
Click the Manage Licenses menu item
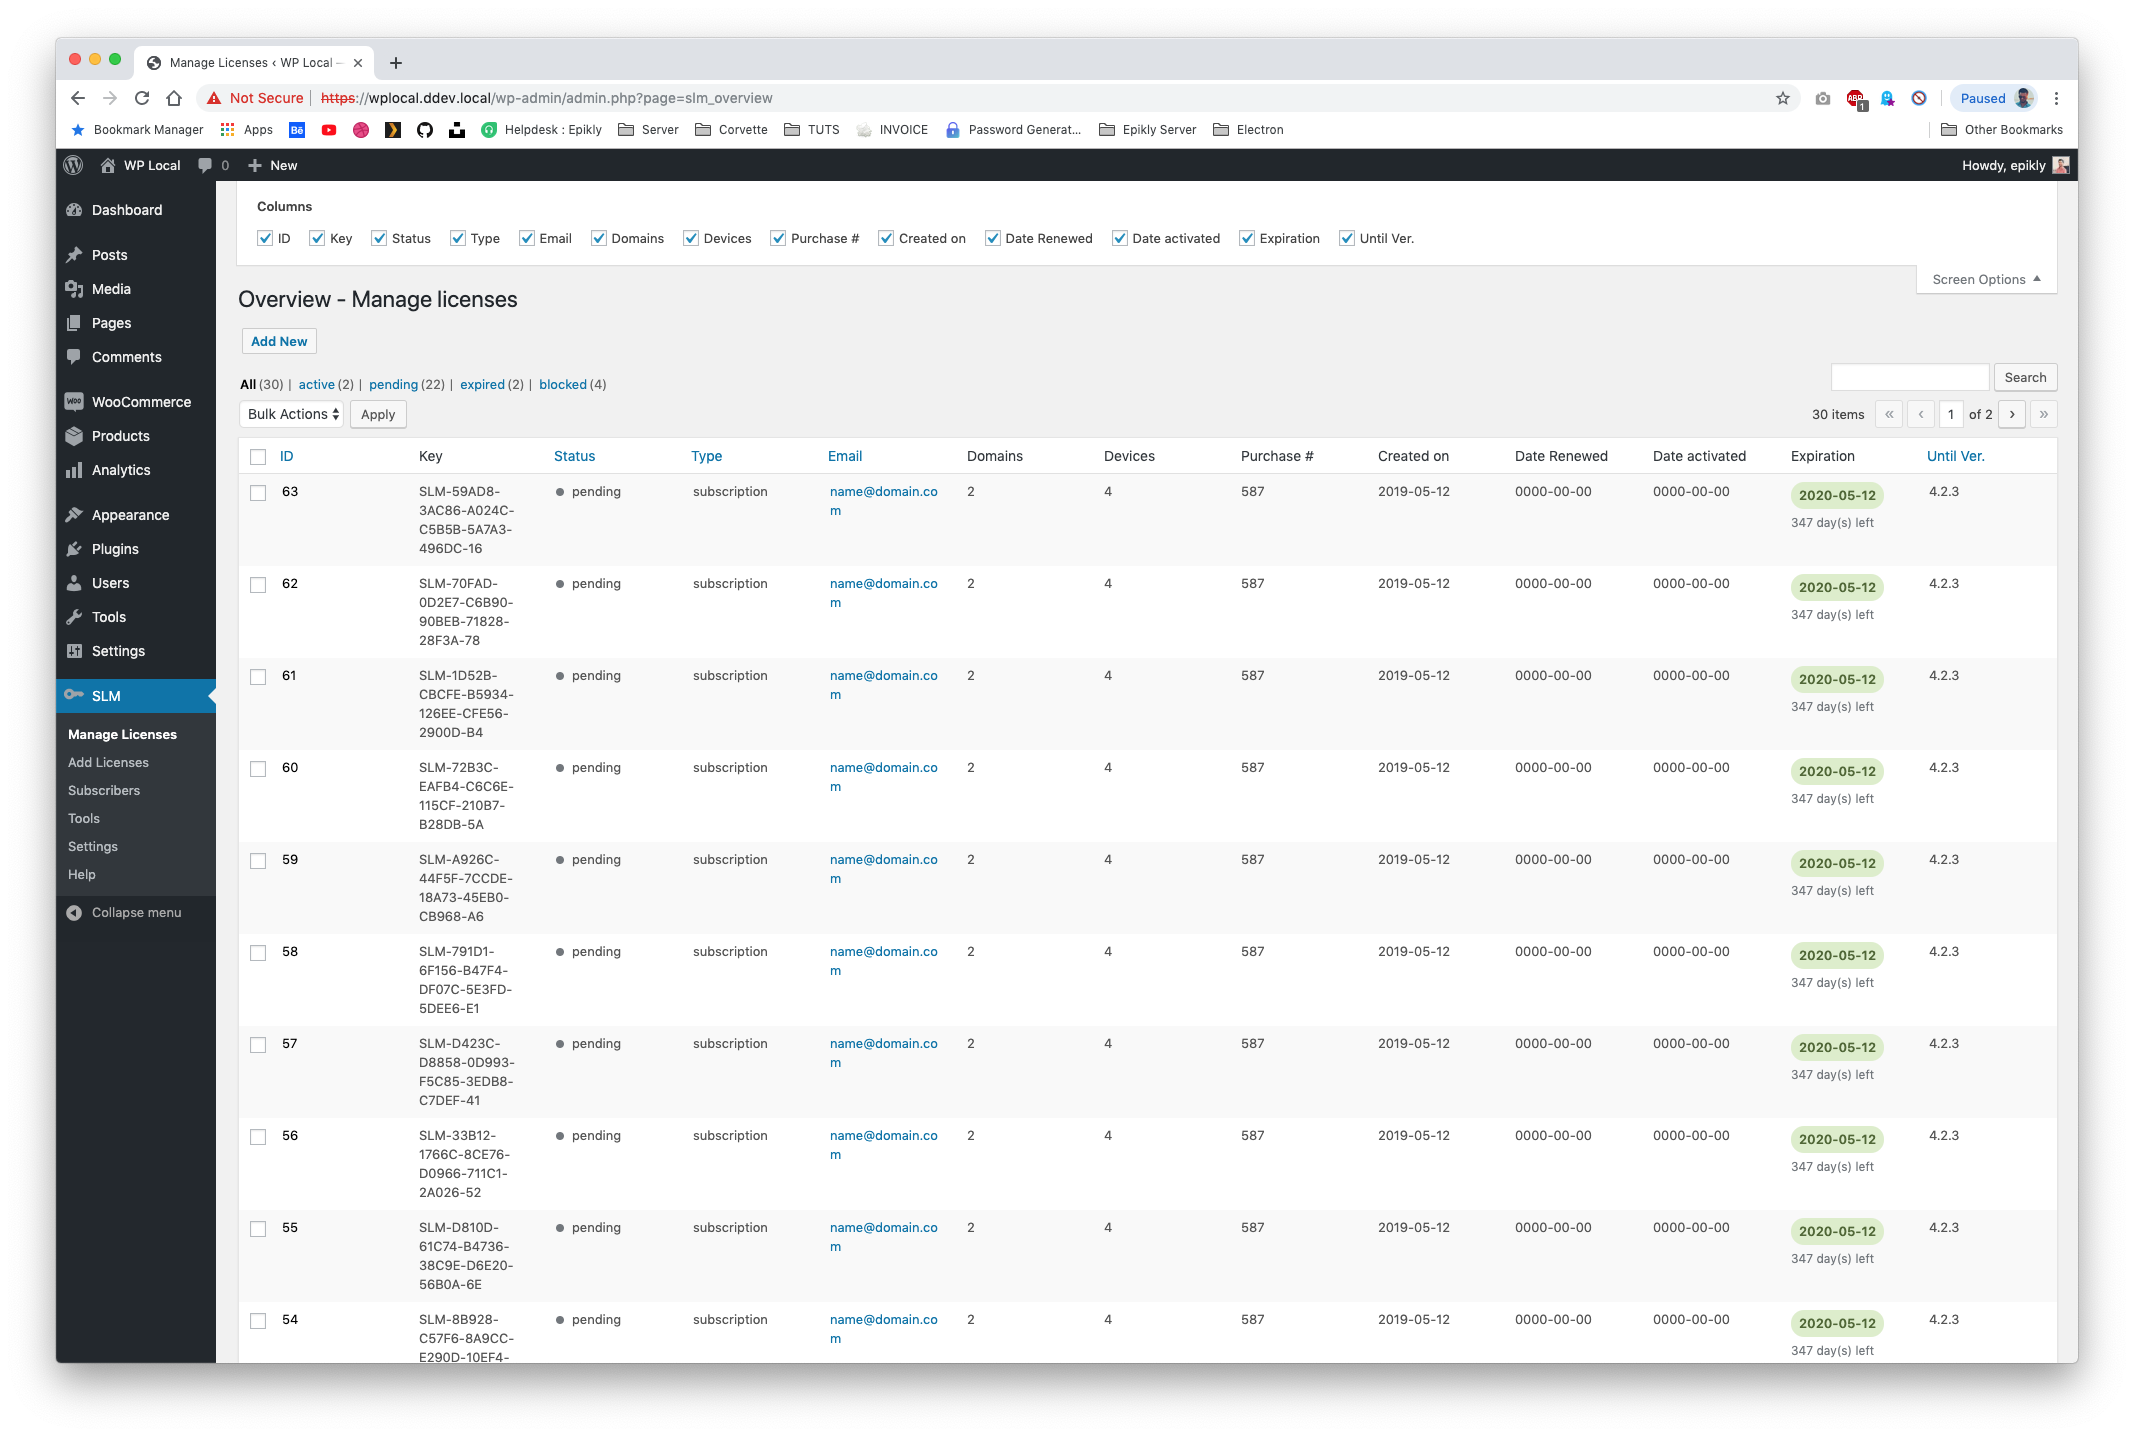pos(123,733)
